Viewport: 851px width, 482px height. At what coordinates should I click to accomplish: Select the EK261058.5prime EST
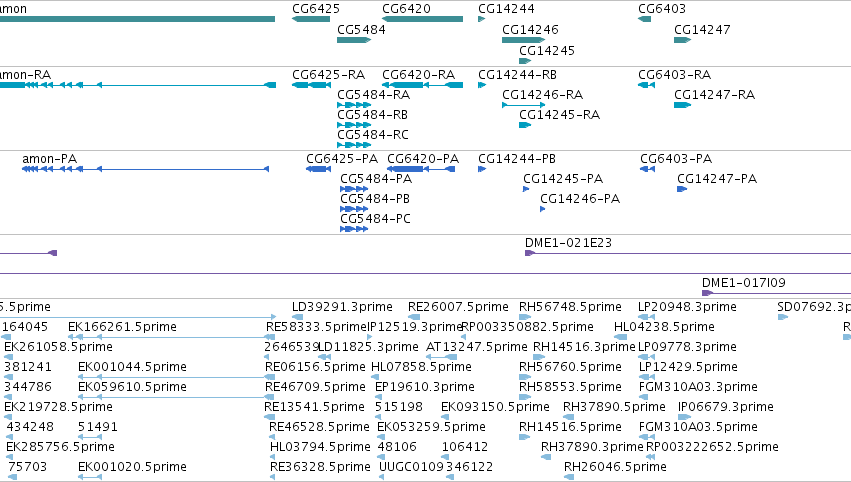pos(8,357)
